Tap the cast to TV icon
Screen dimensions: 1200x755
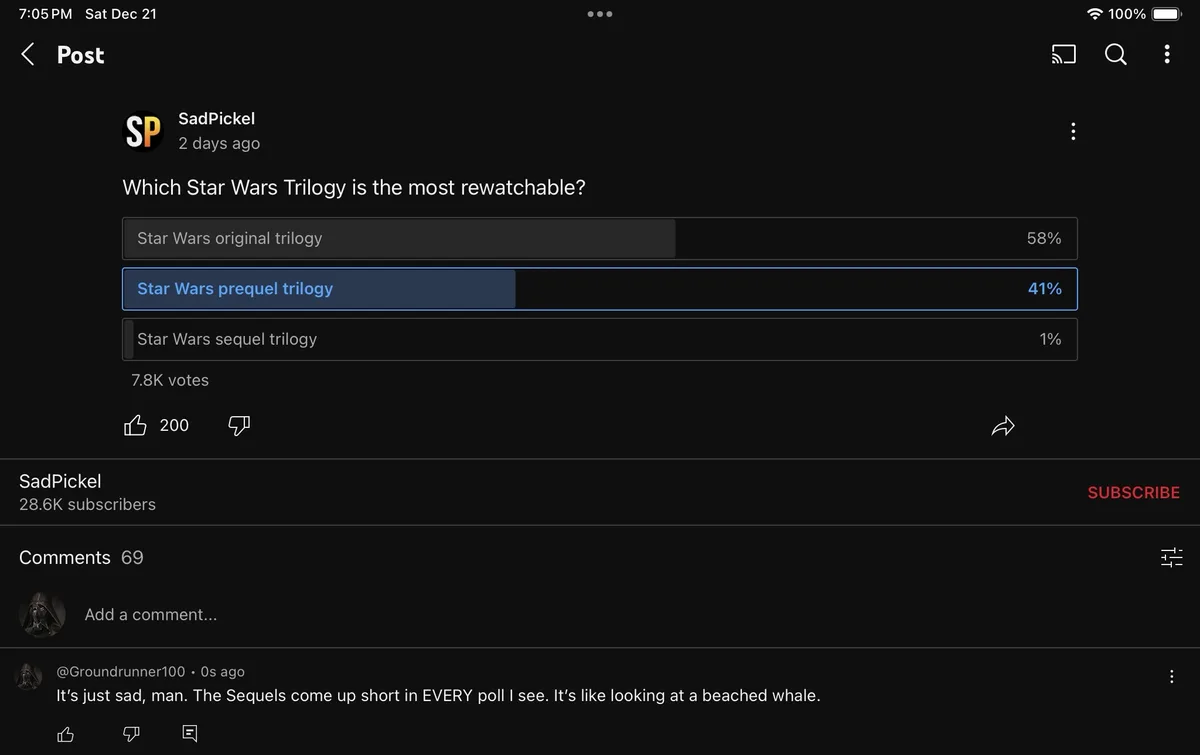tap(1063, 55)
